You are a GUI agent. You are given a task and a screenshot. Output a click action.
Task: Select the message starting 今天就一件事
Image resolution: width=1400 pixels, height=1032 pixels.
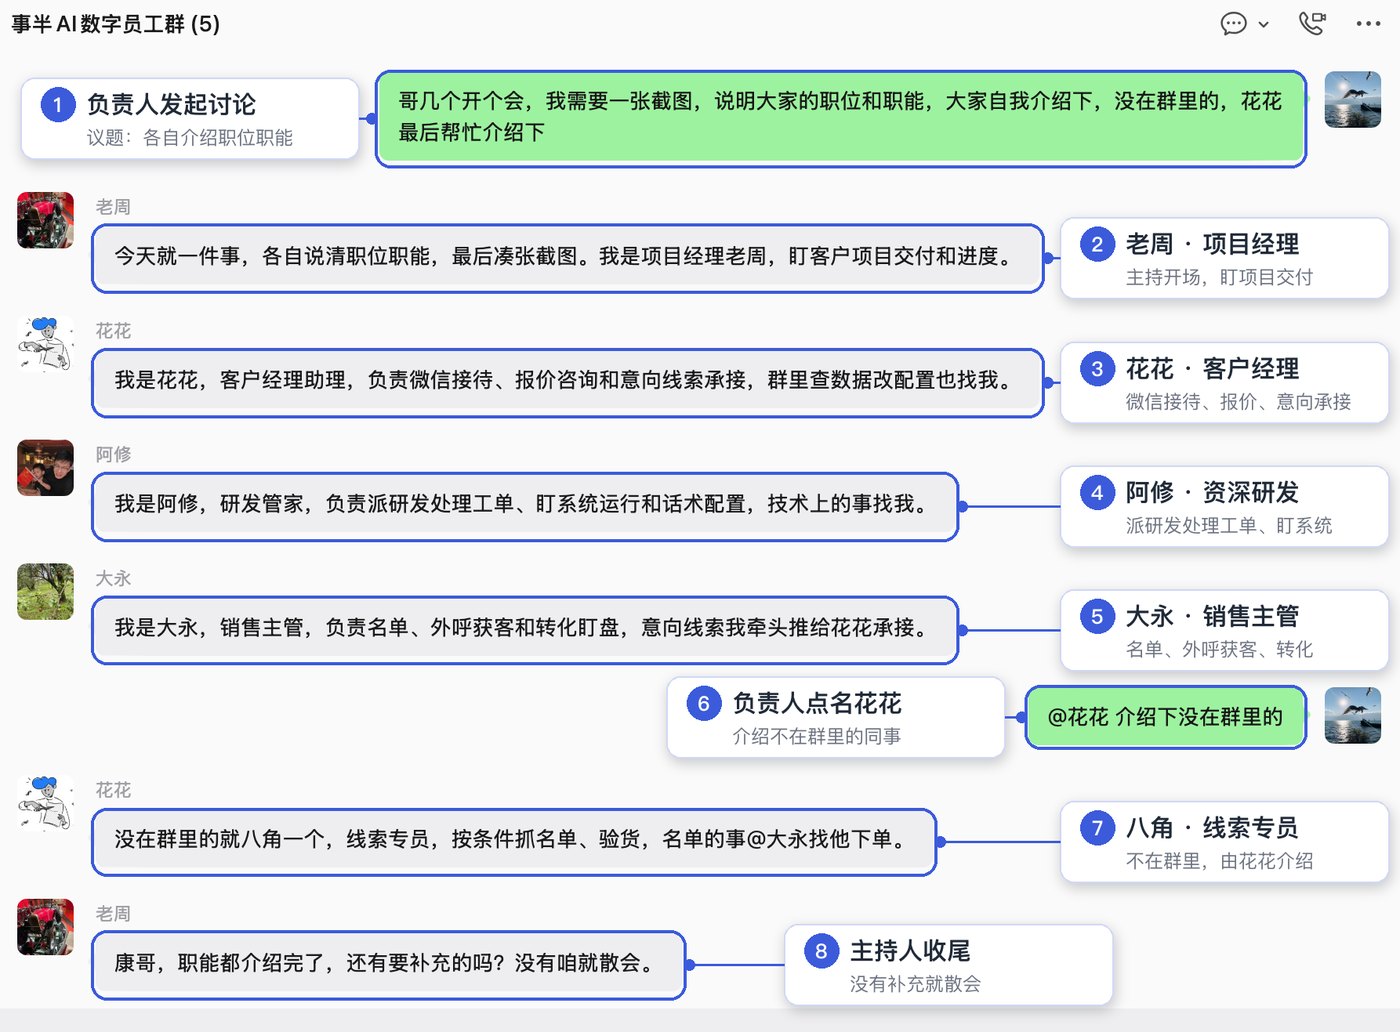567,258
